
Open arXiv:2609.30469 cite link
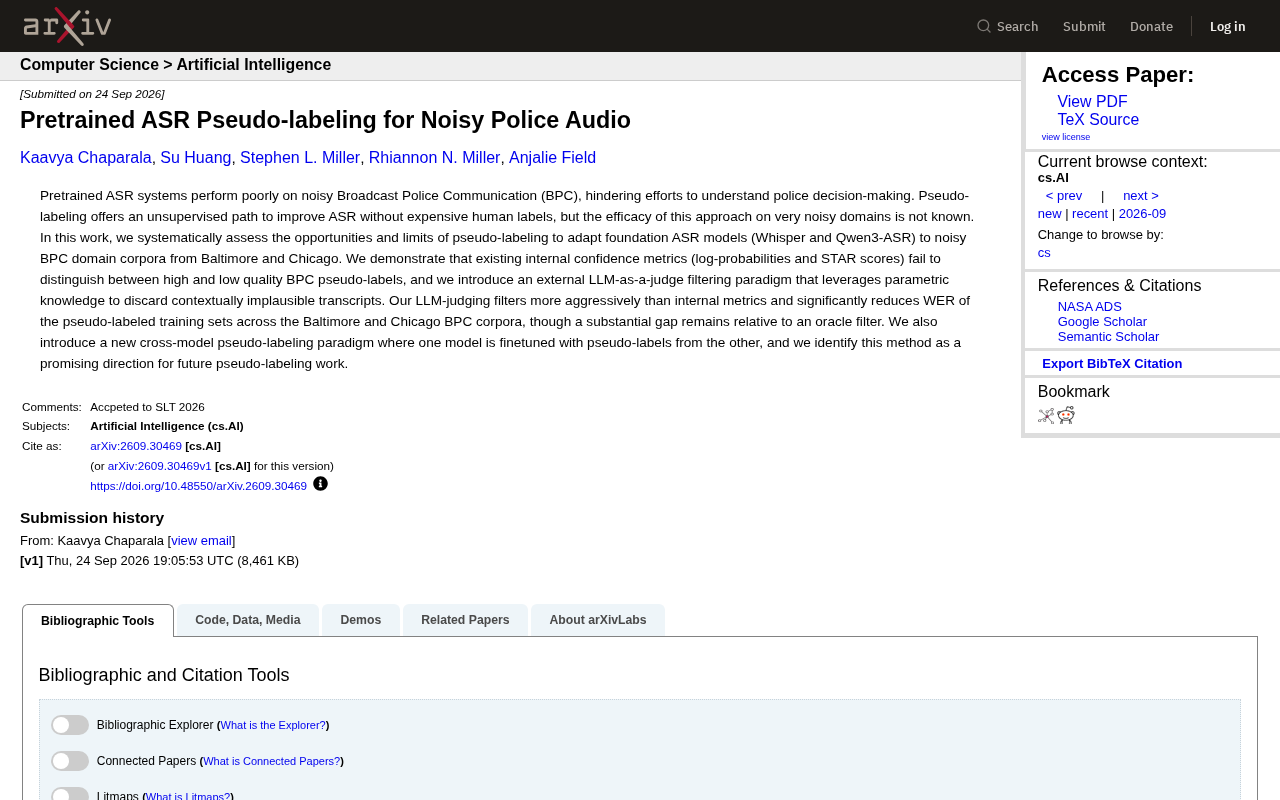pyautogui.click(x=136, y=446)
